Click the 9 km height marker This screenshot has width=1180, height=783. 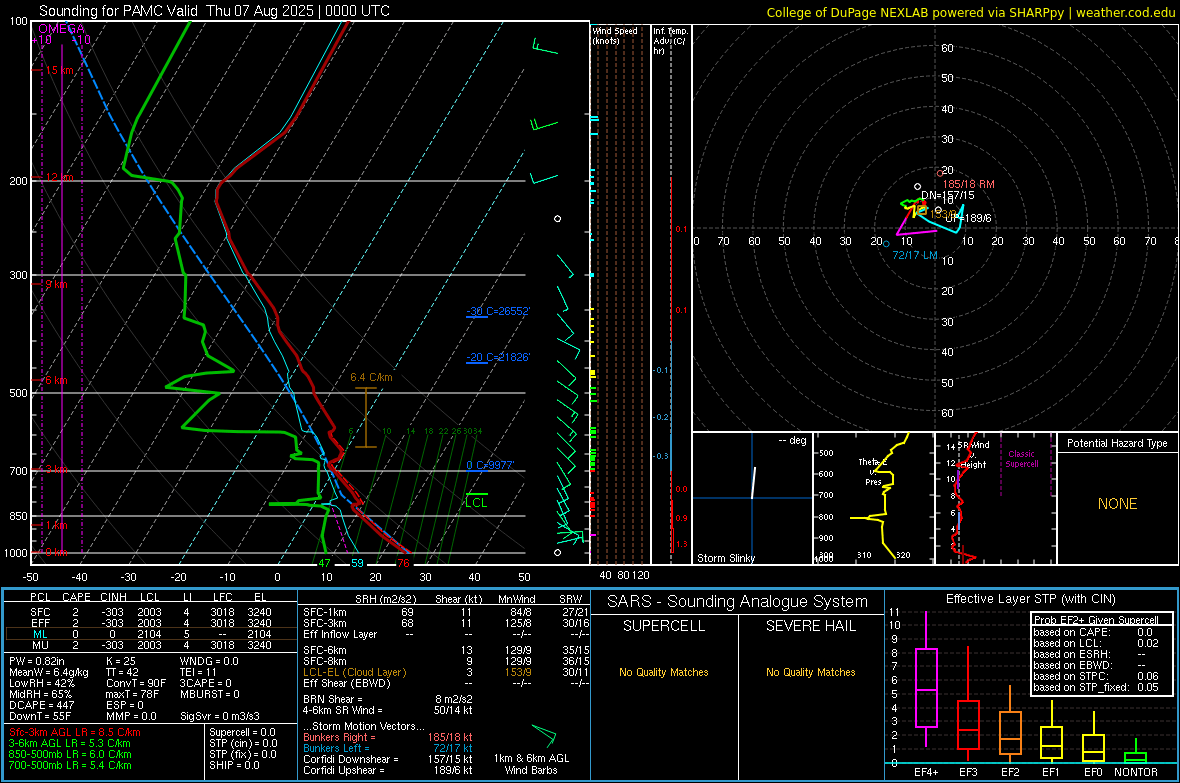[56, 284]
